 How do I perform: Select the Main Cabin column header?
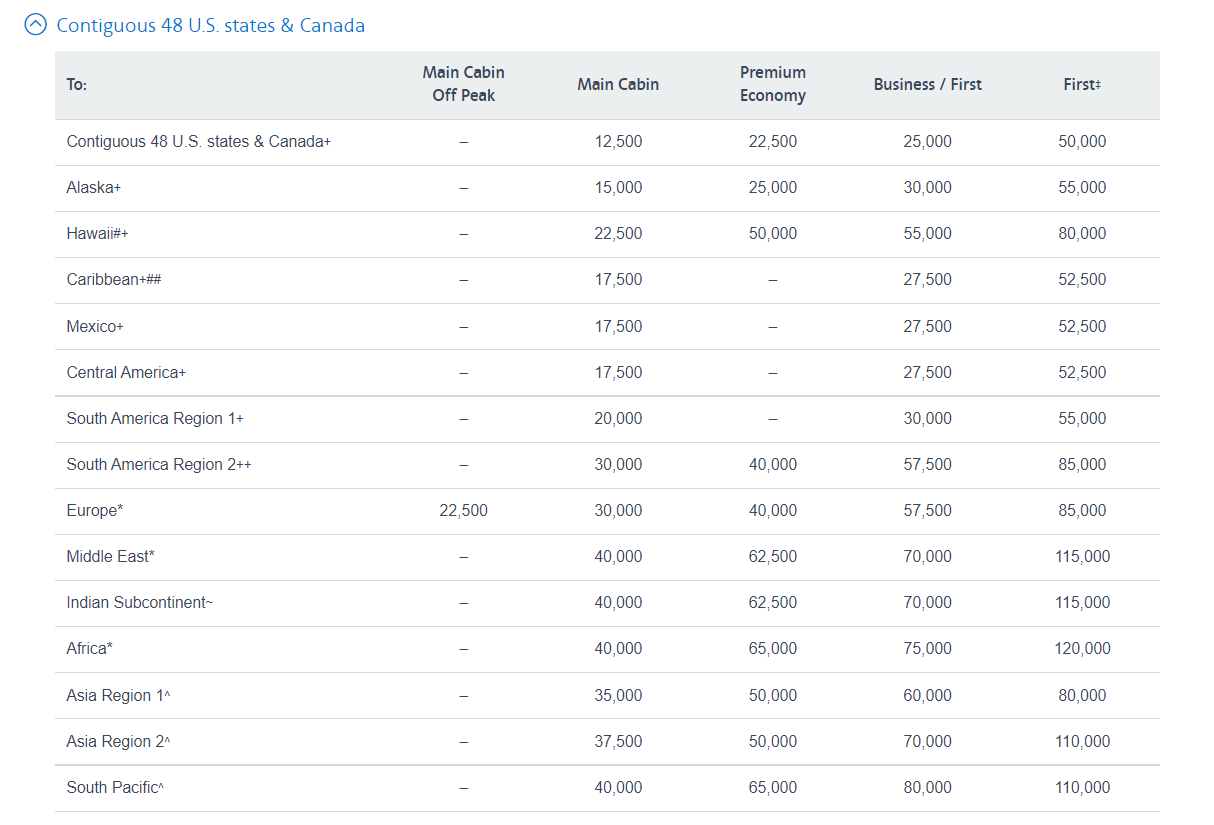point(618,84)
